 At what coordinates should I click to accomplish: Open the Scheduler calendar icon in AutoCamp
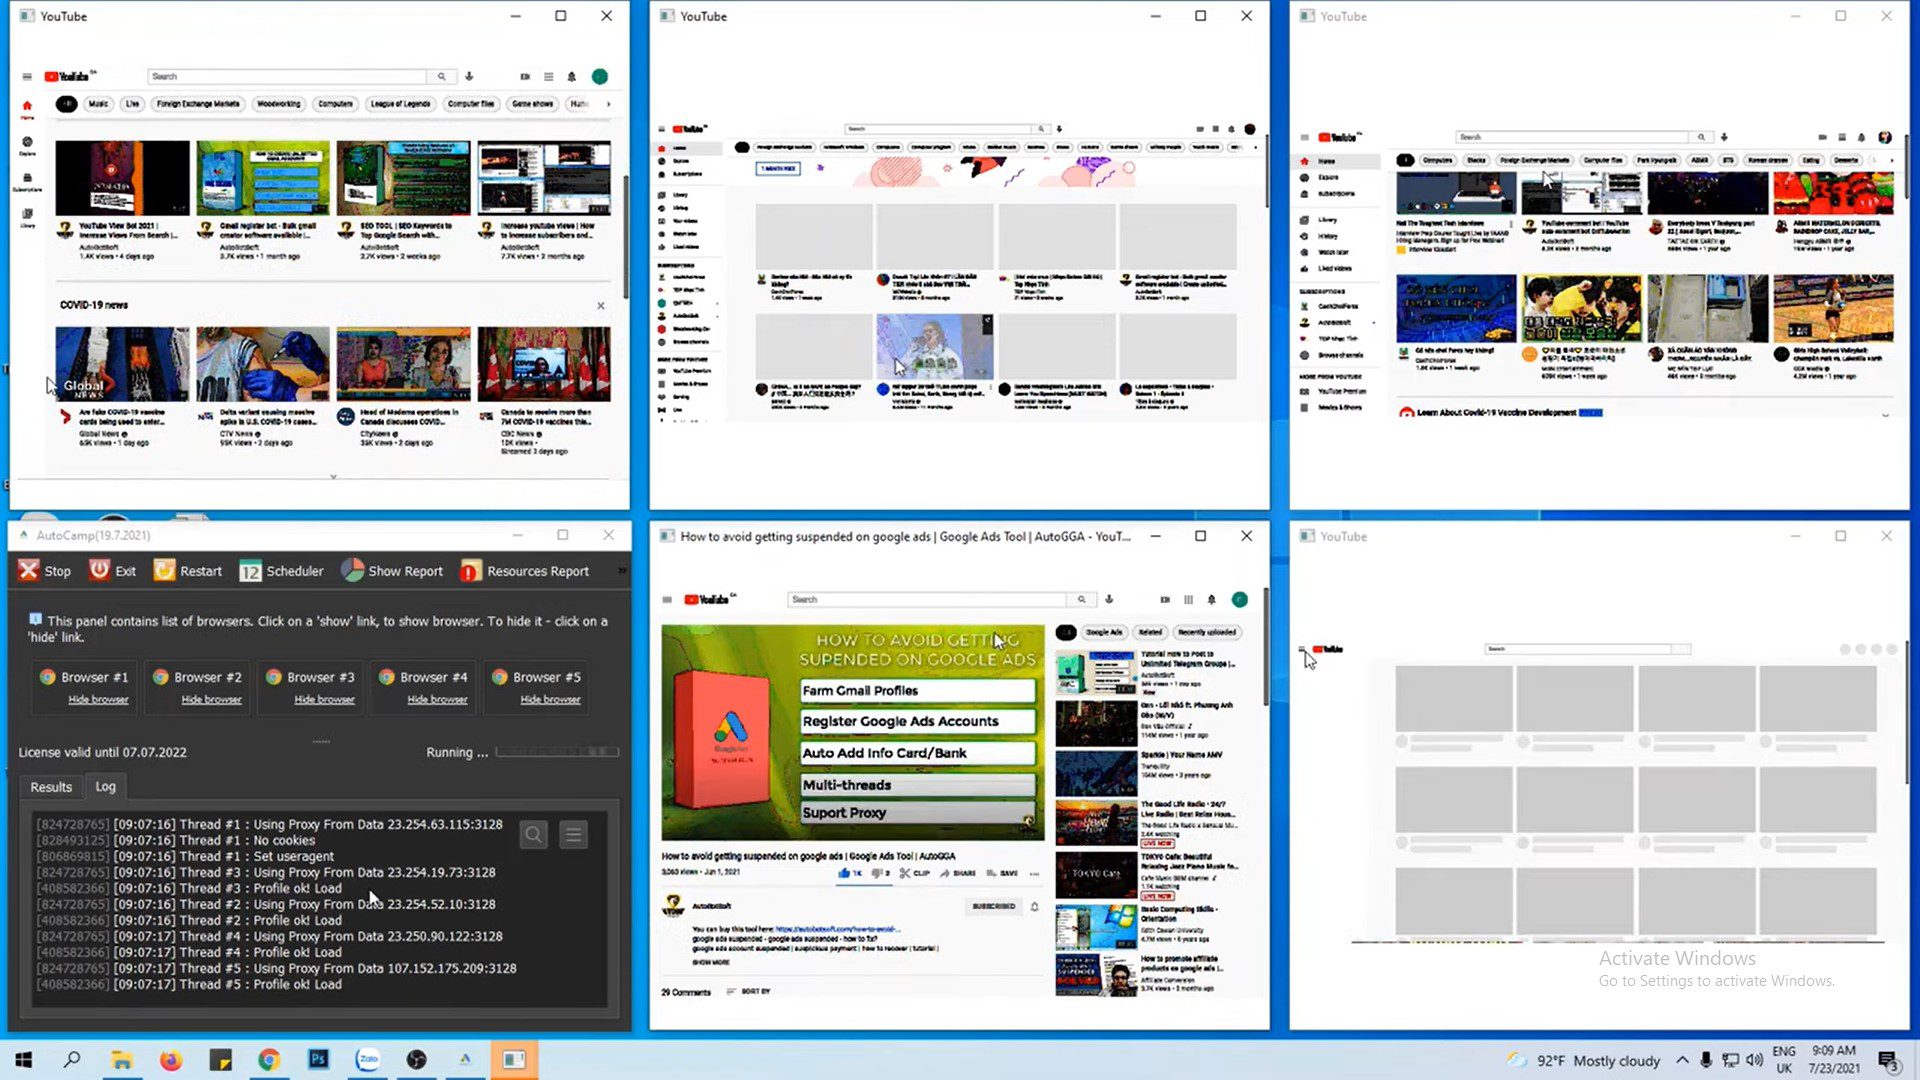tap(250, 571)
